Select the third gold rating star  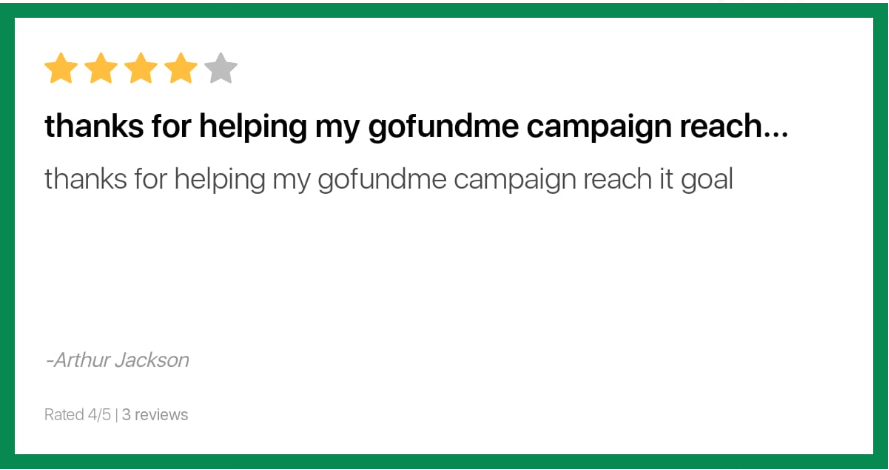click(x=141, y=69)
